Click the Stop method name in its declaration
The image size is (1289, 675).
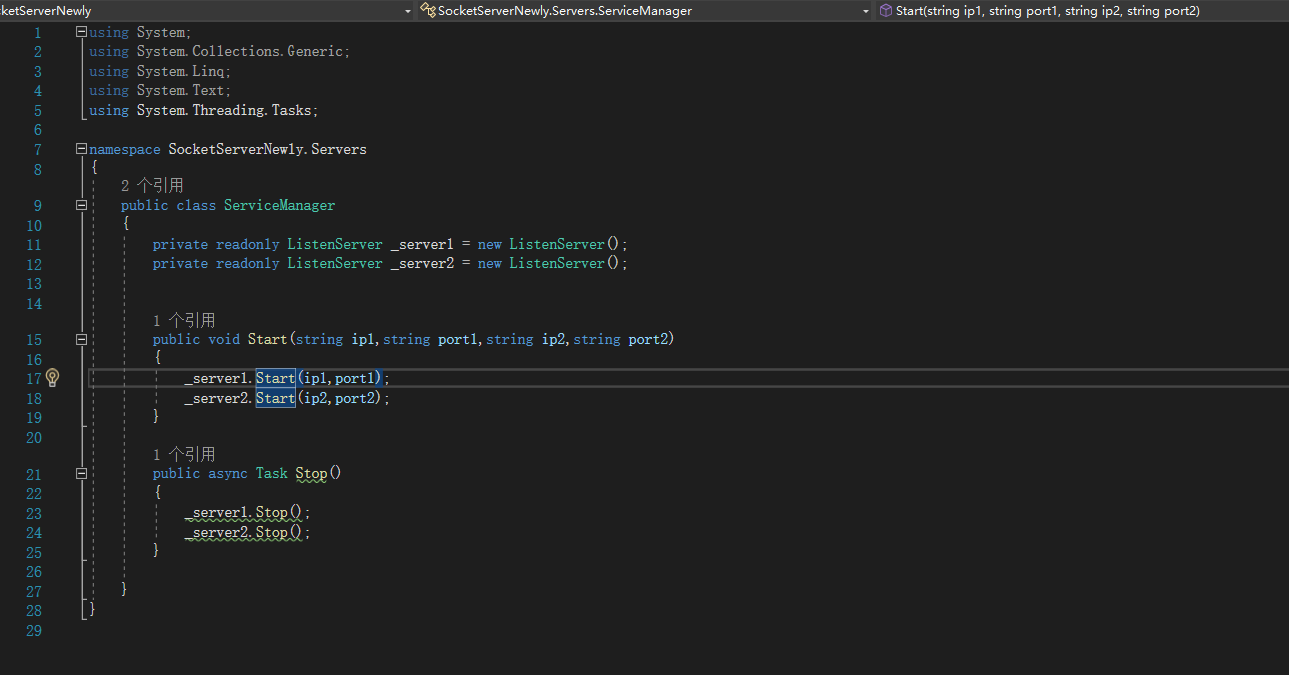tap(311, 473)
